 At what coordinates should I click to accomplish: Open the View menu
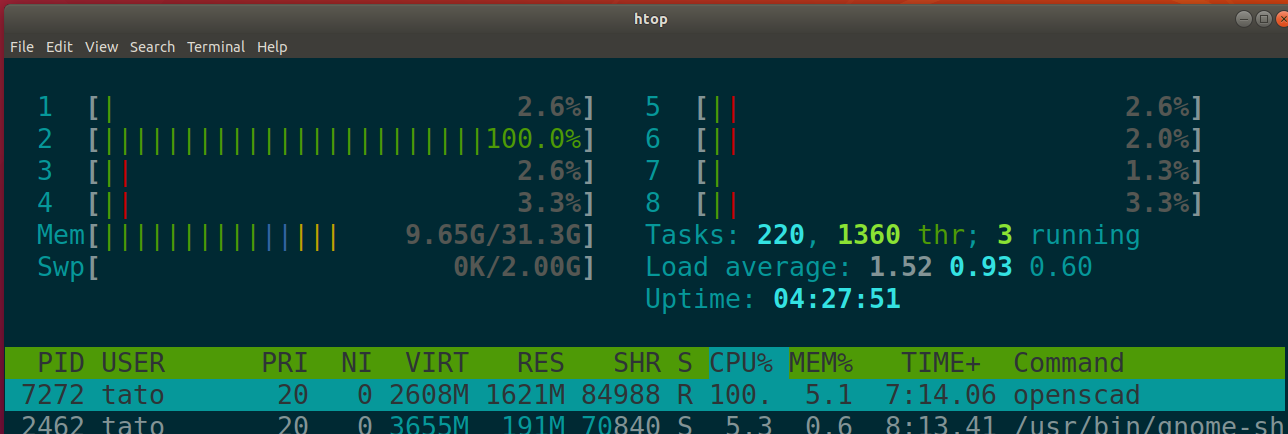[x=101, y=47]
